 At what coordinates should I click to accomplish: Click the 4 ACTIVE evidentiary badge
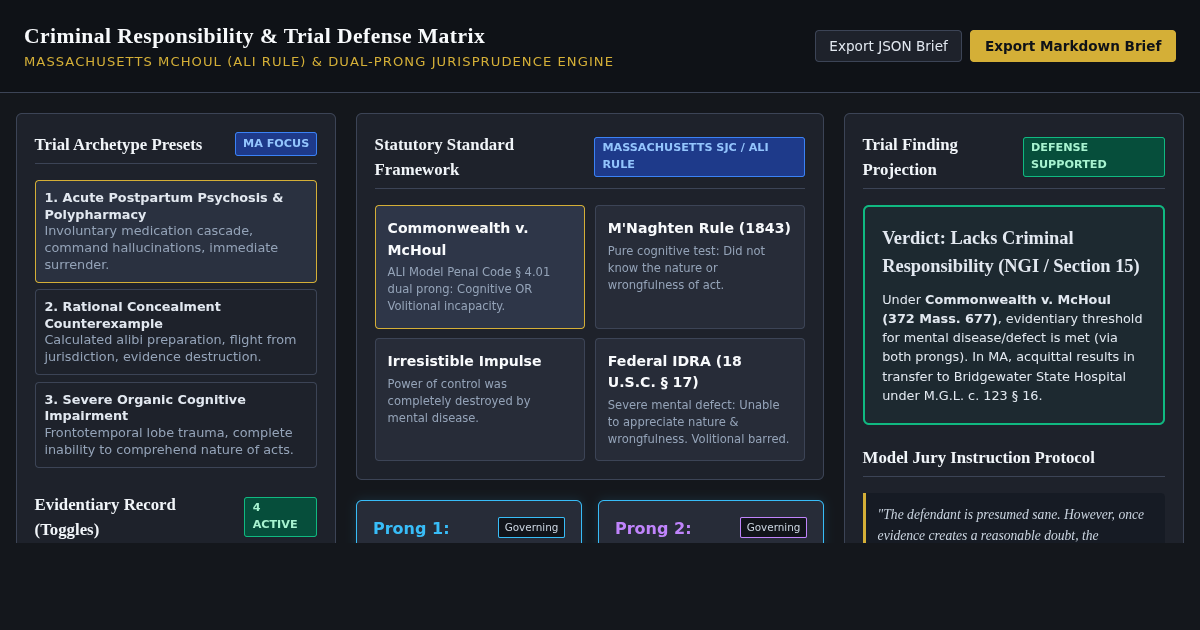[280, 516]
